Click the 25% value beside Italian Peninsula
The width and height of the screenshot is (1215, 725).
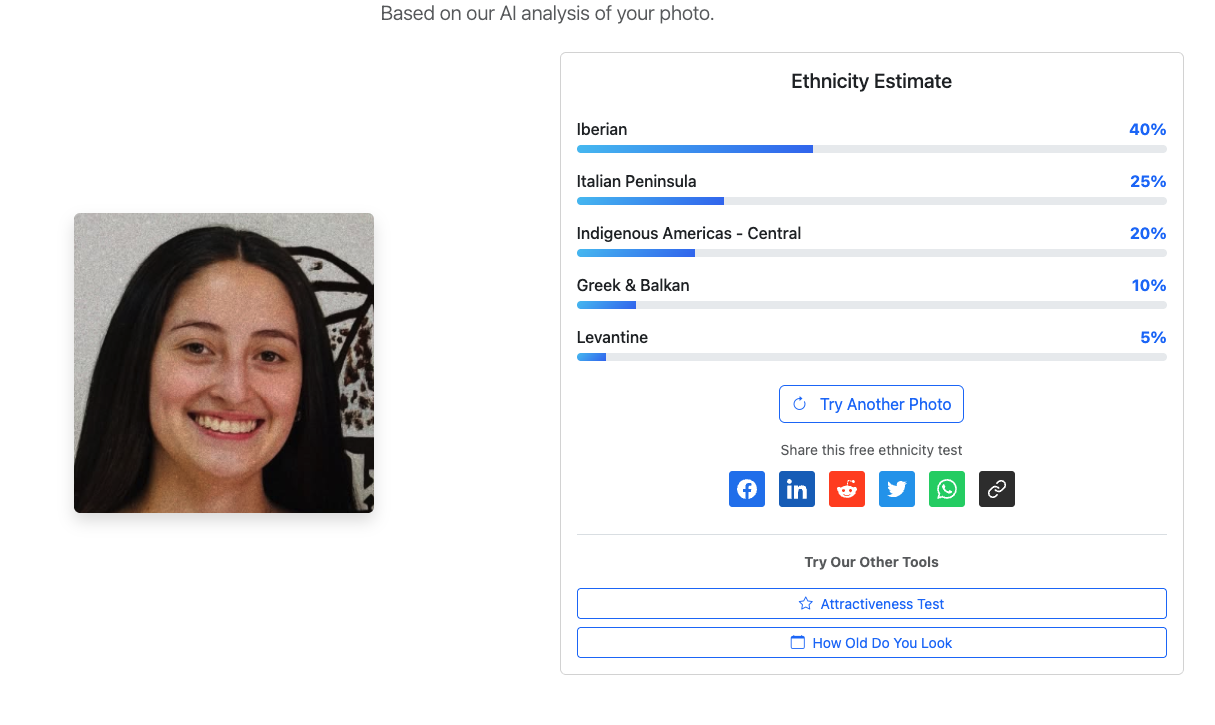point(1147,182)
